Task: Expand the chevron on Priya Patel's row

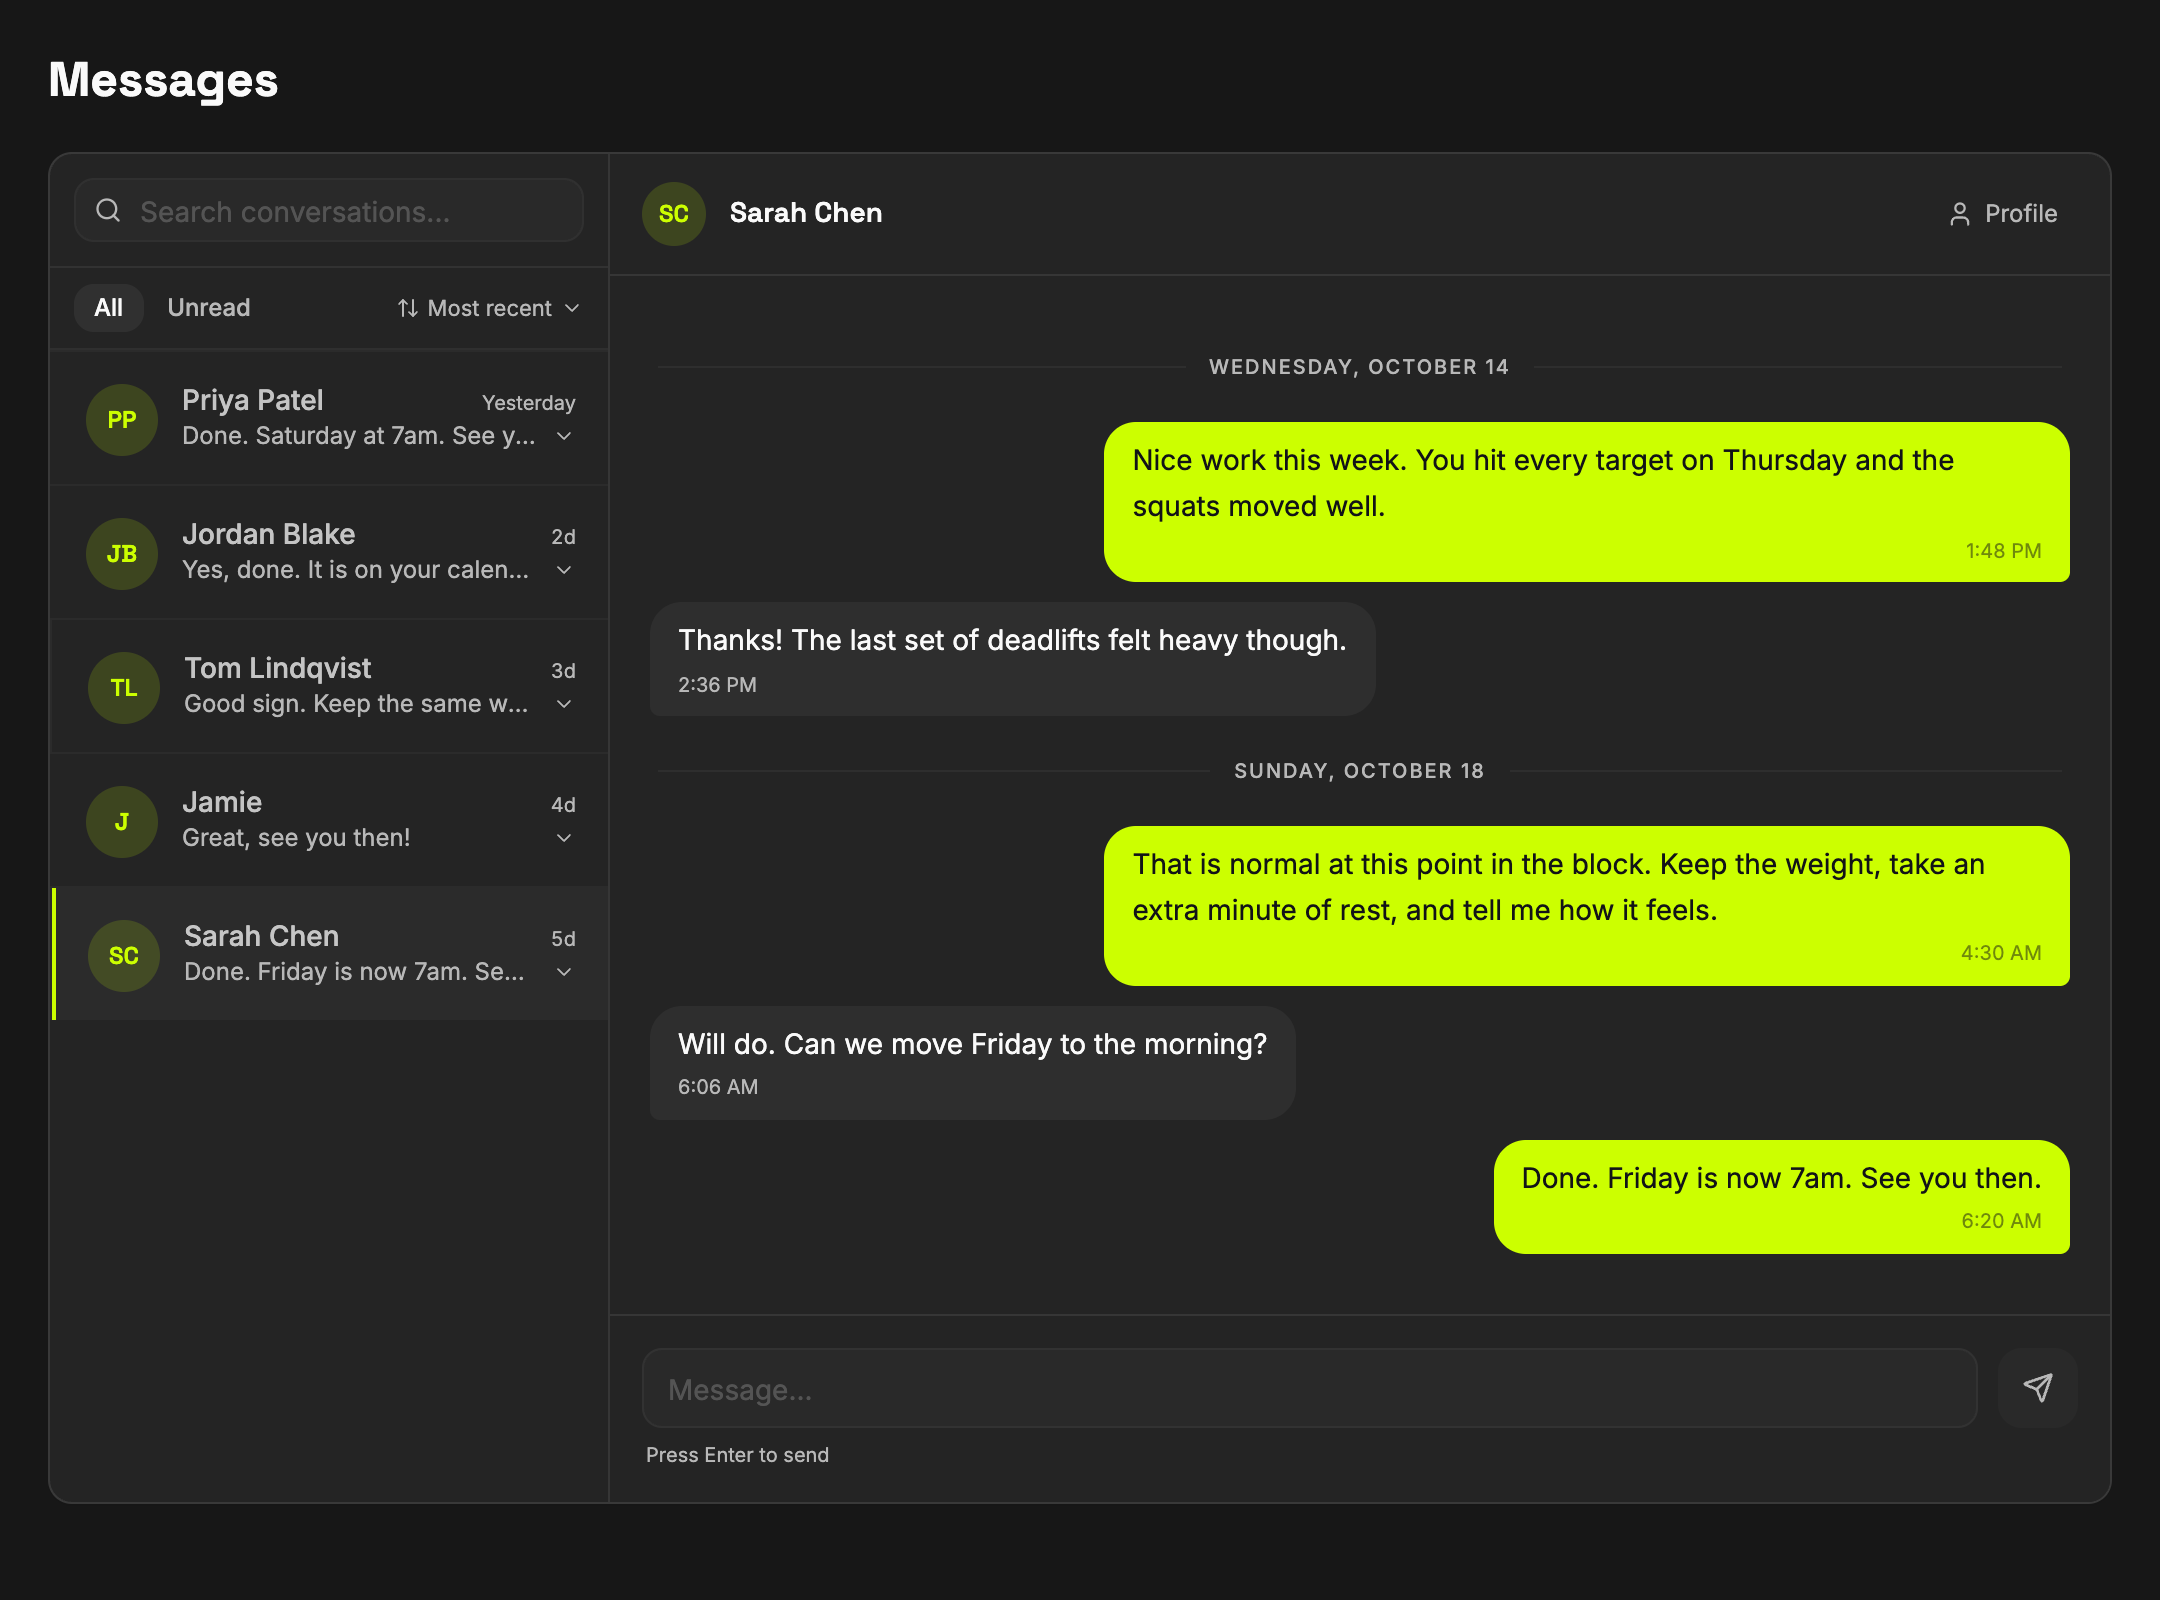Action: [564, 436]
